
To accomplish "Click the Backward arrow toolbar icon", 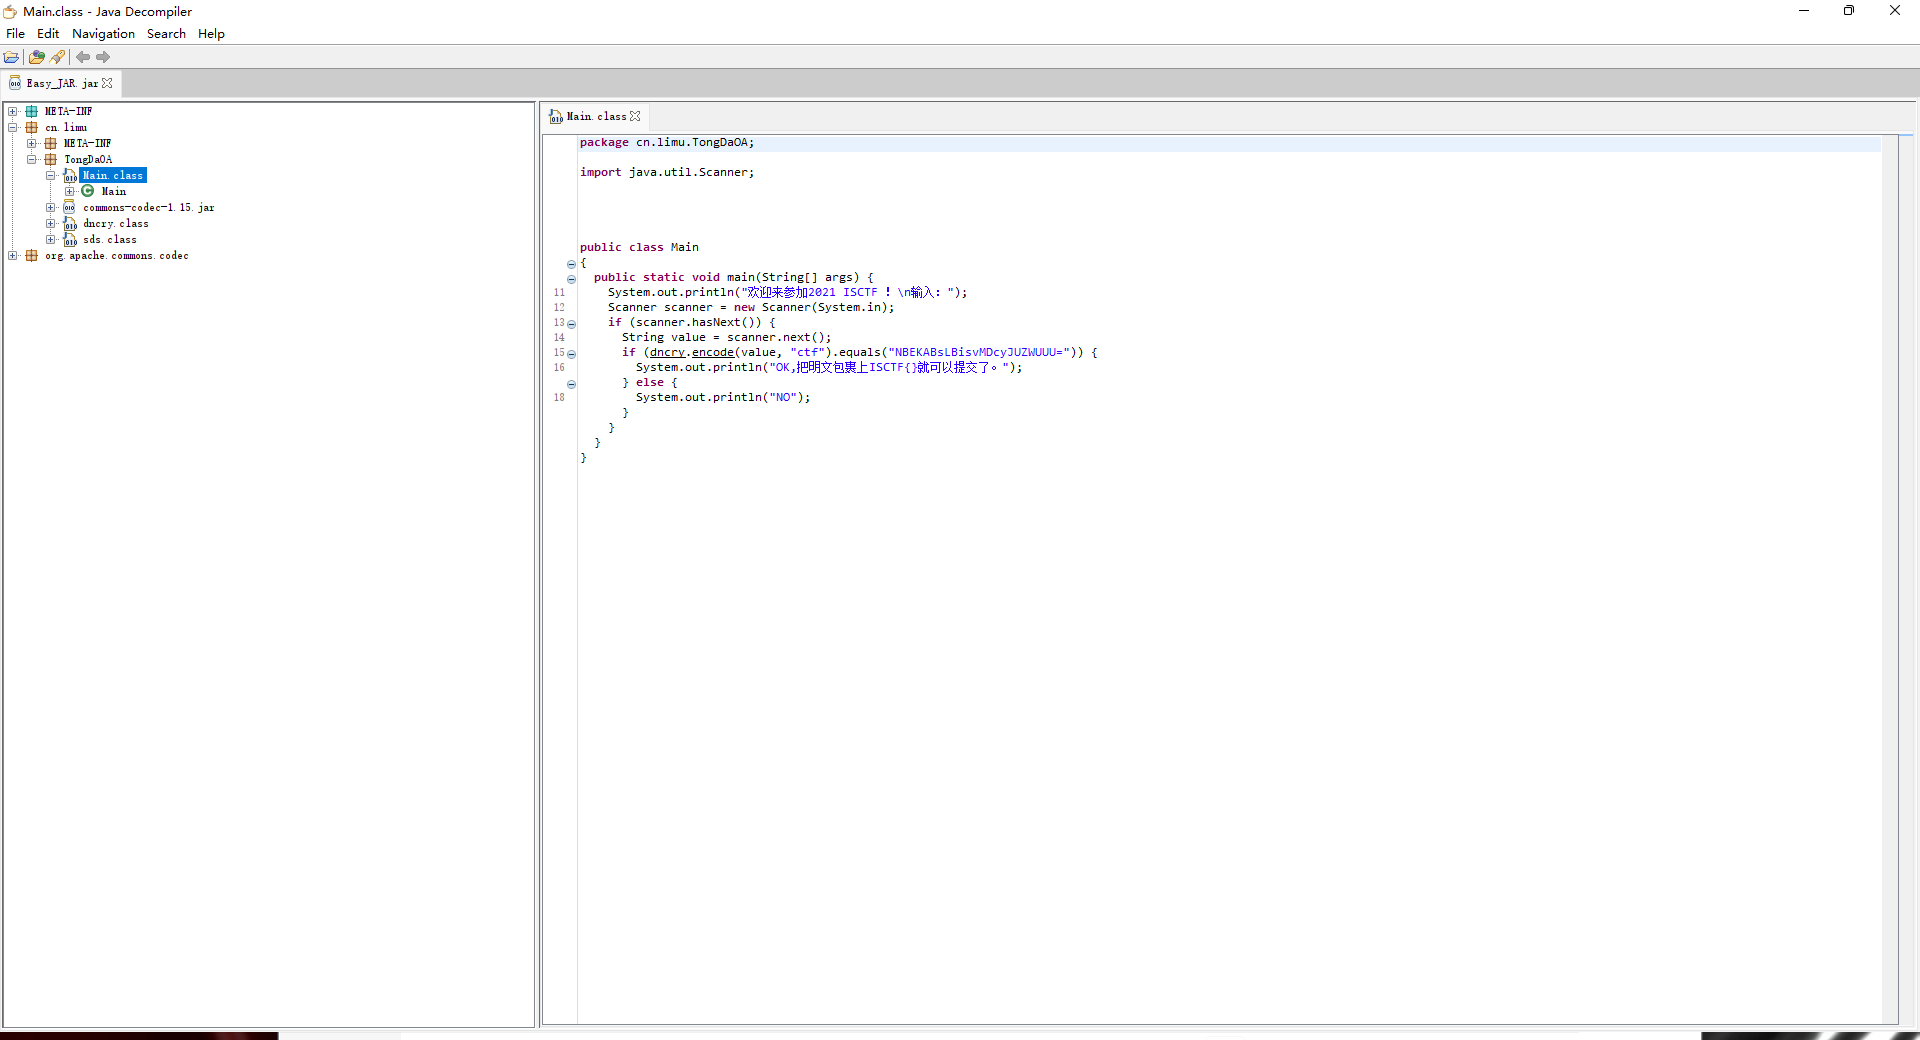I will pyautogui.click(x=83, y=57).
